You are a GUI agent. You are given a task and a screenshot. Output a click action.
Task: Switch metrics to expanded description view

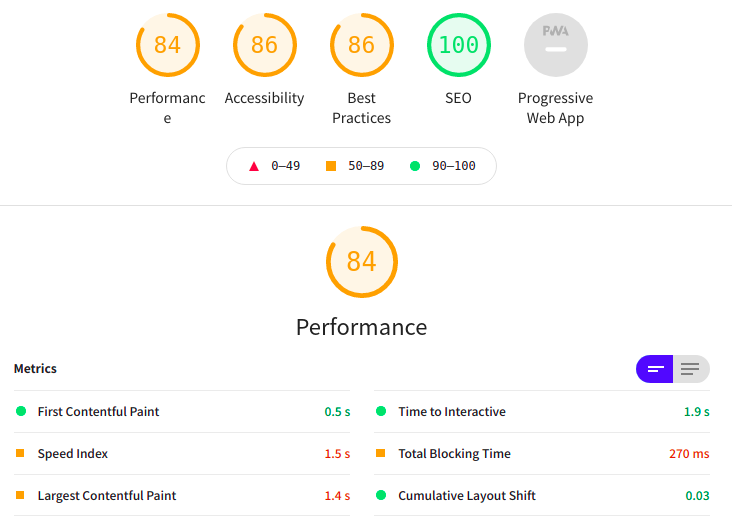point(691,369)
